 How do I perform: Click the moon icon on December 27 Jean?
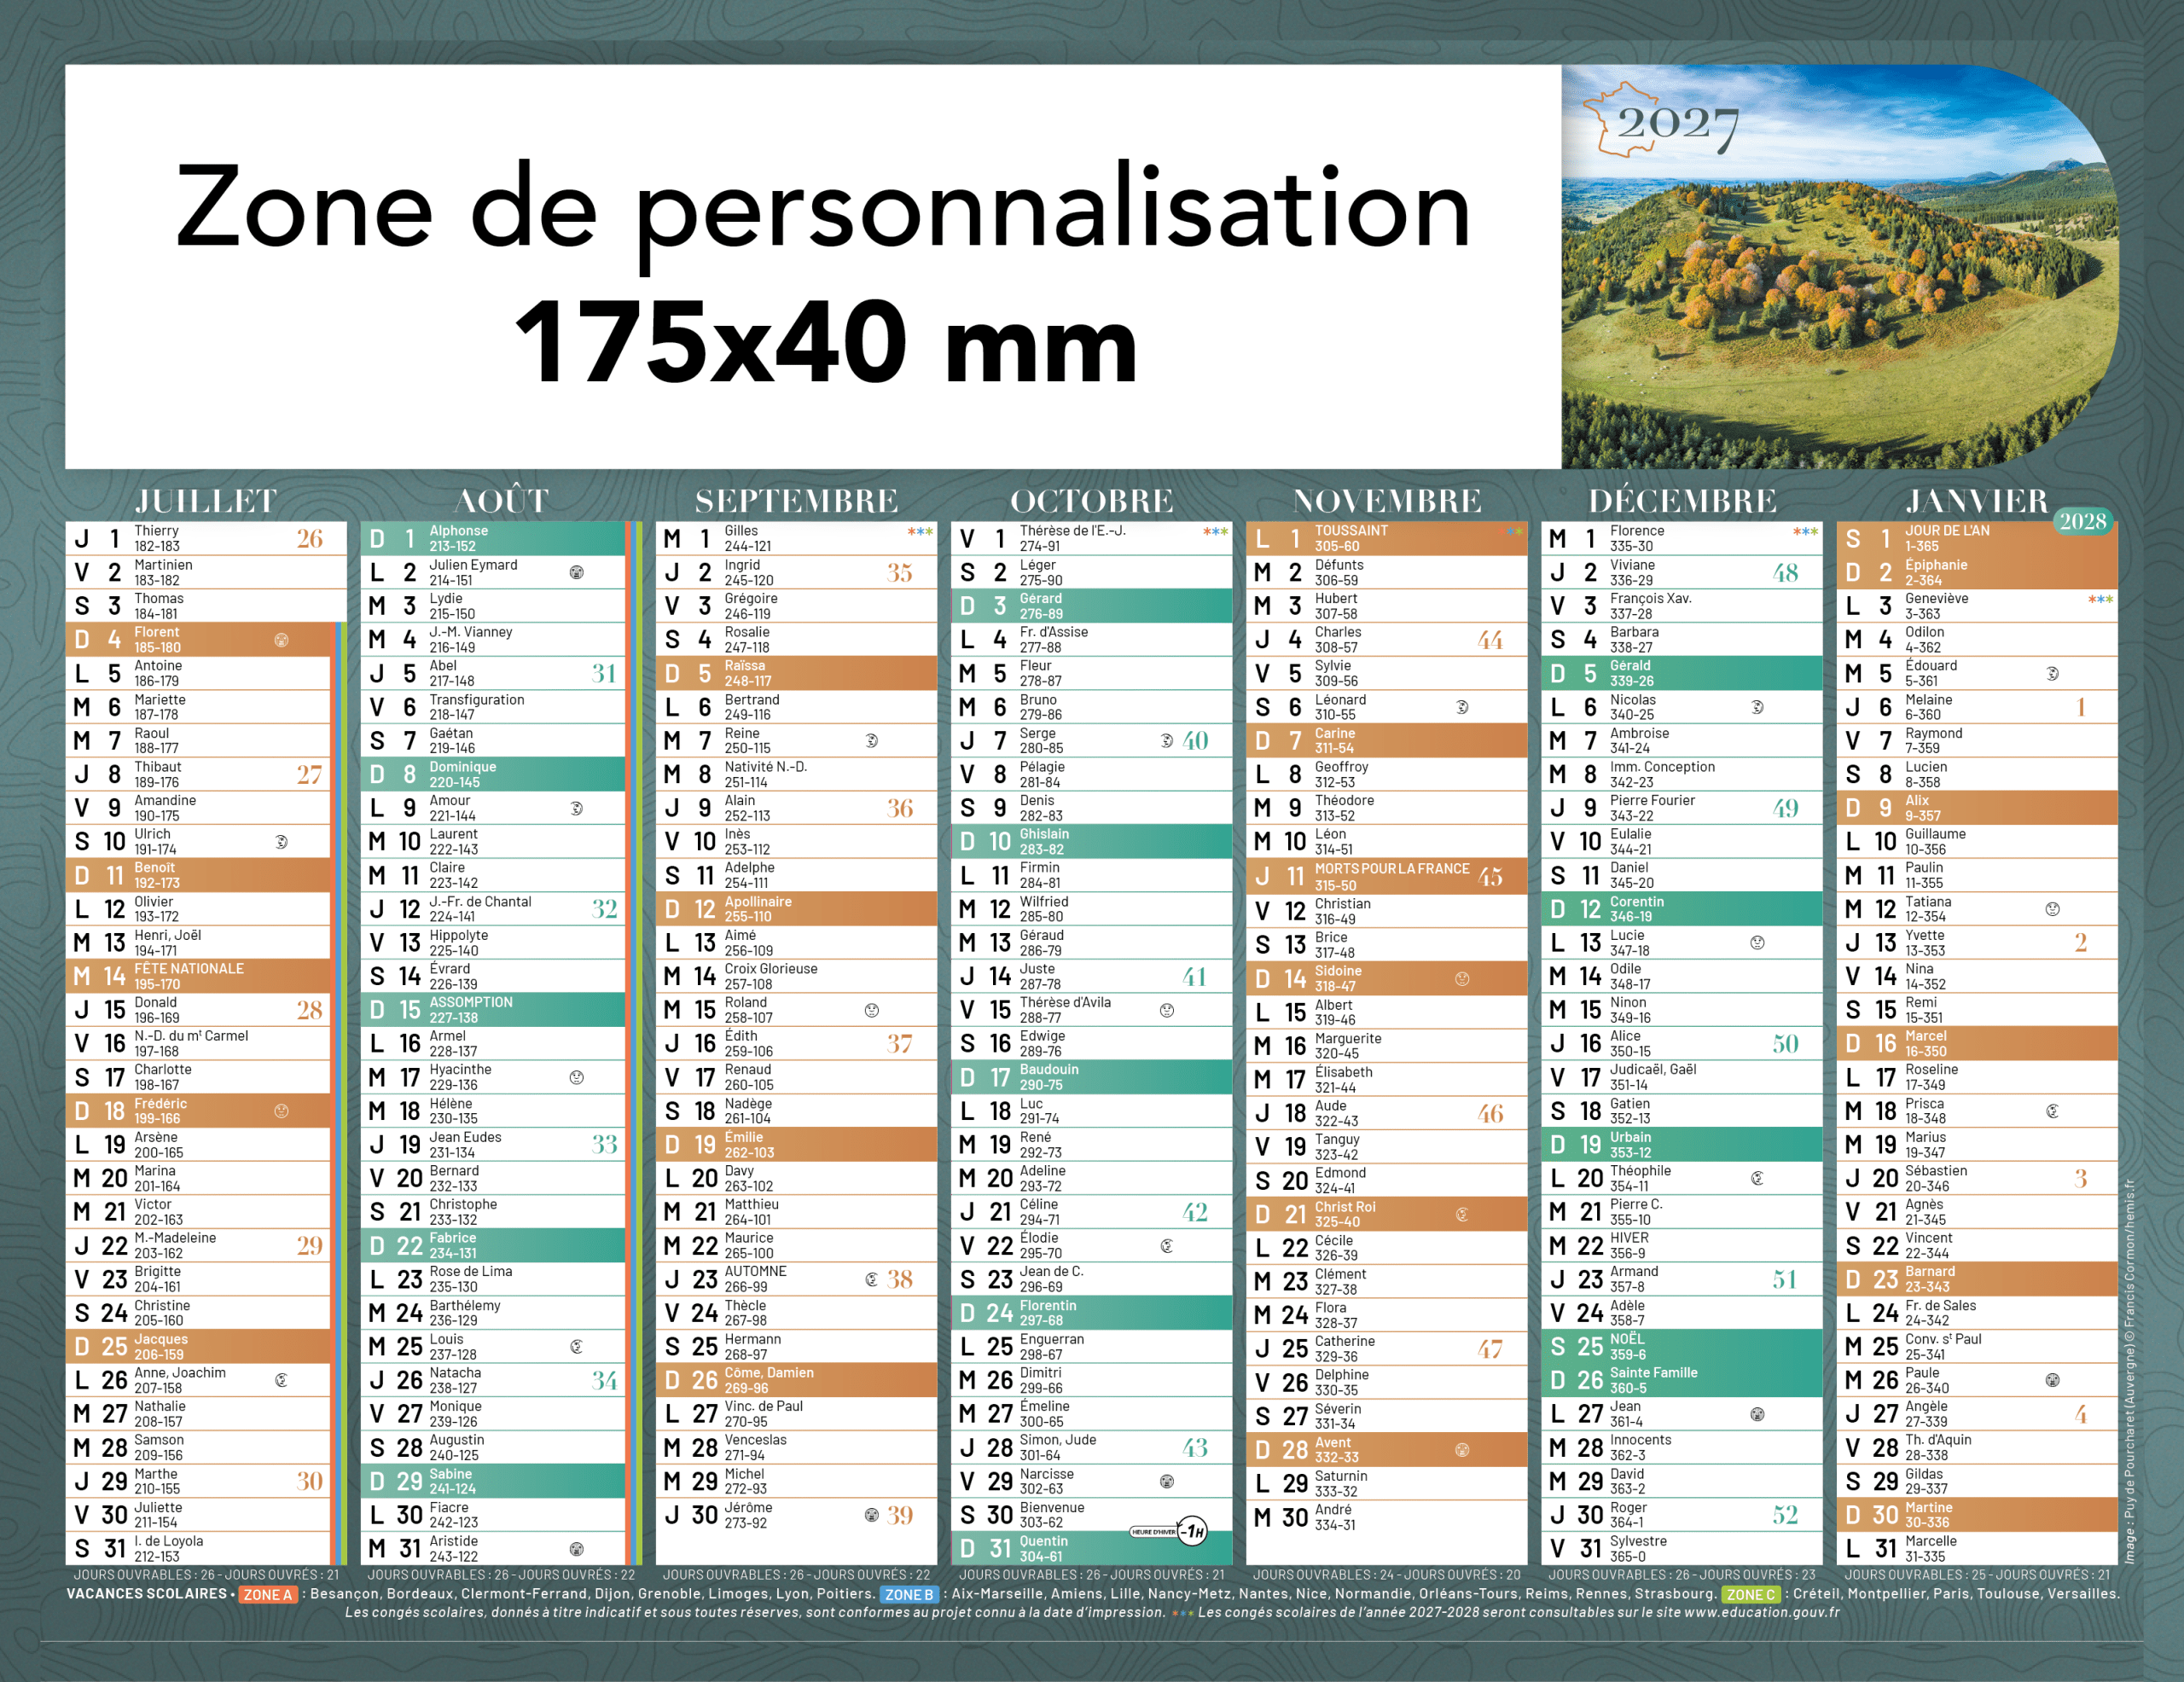click(x=1757, y=1414)
